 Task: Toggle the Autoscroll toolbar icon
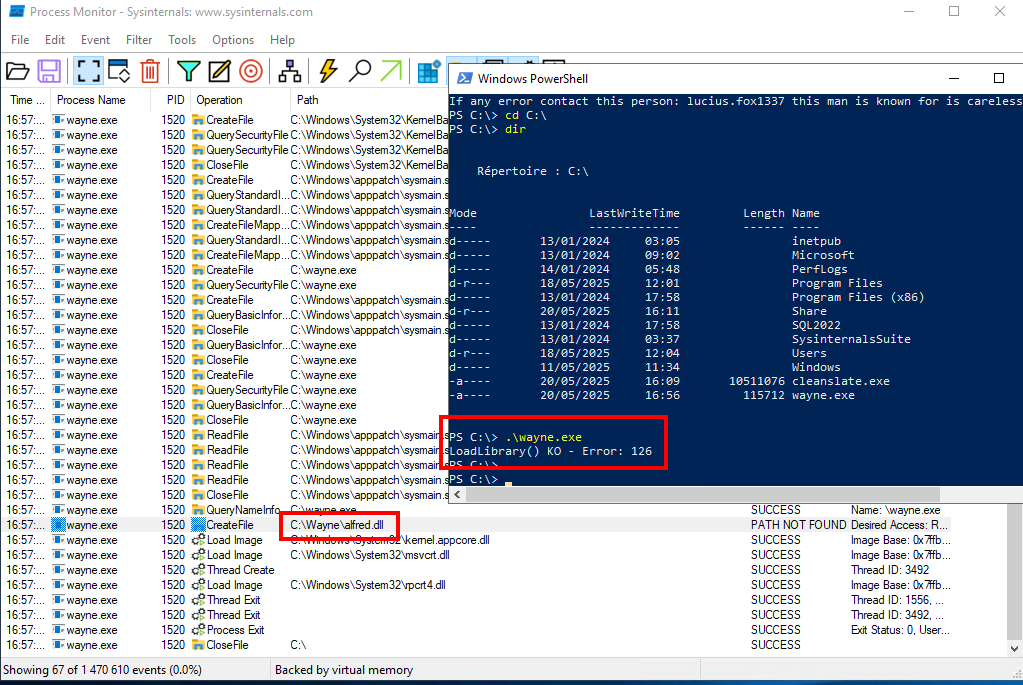pos(119,71)
